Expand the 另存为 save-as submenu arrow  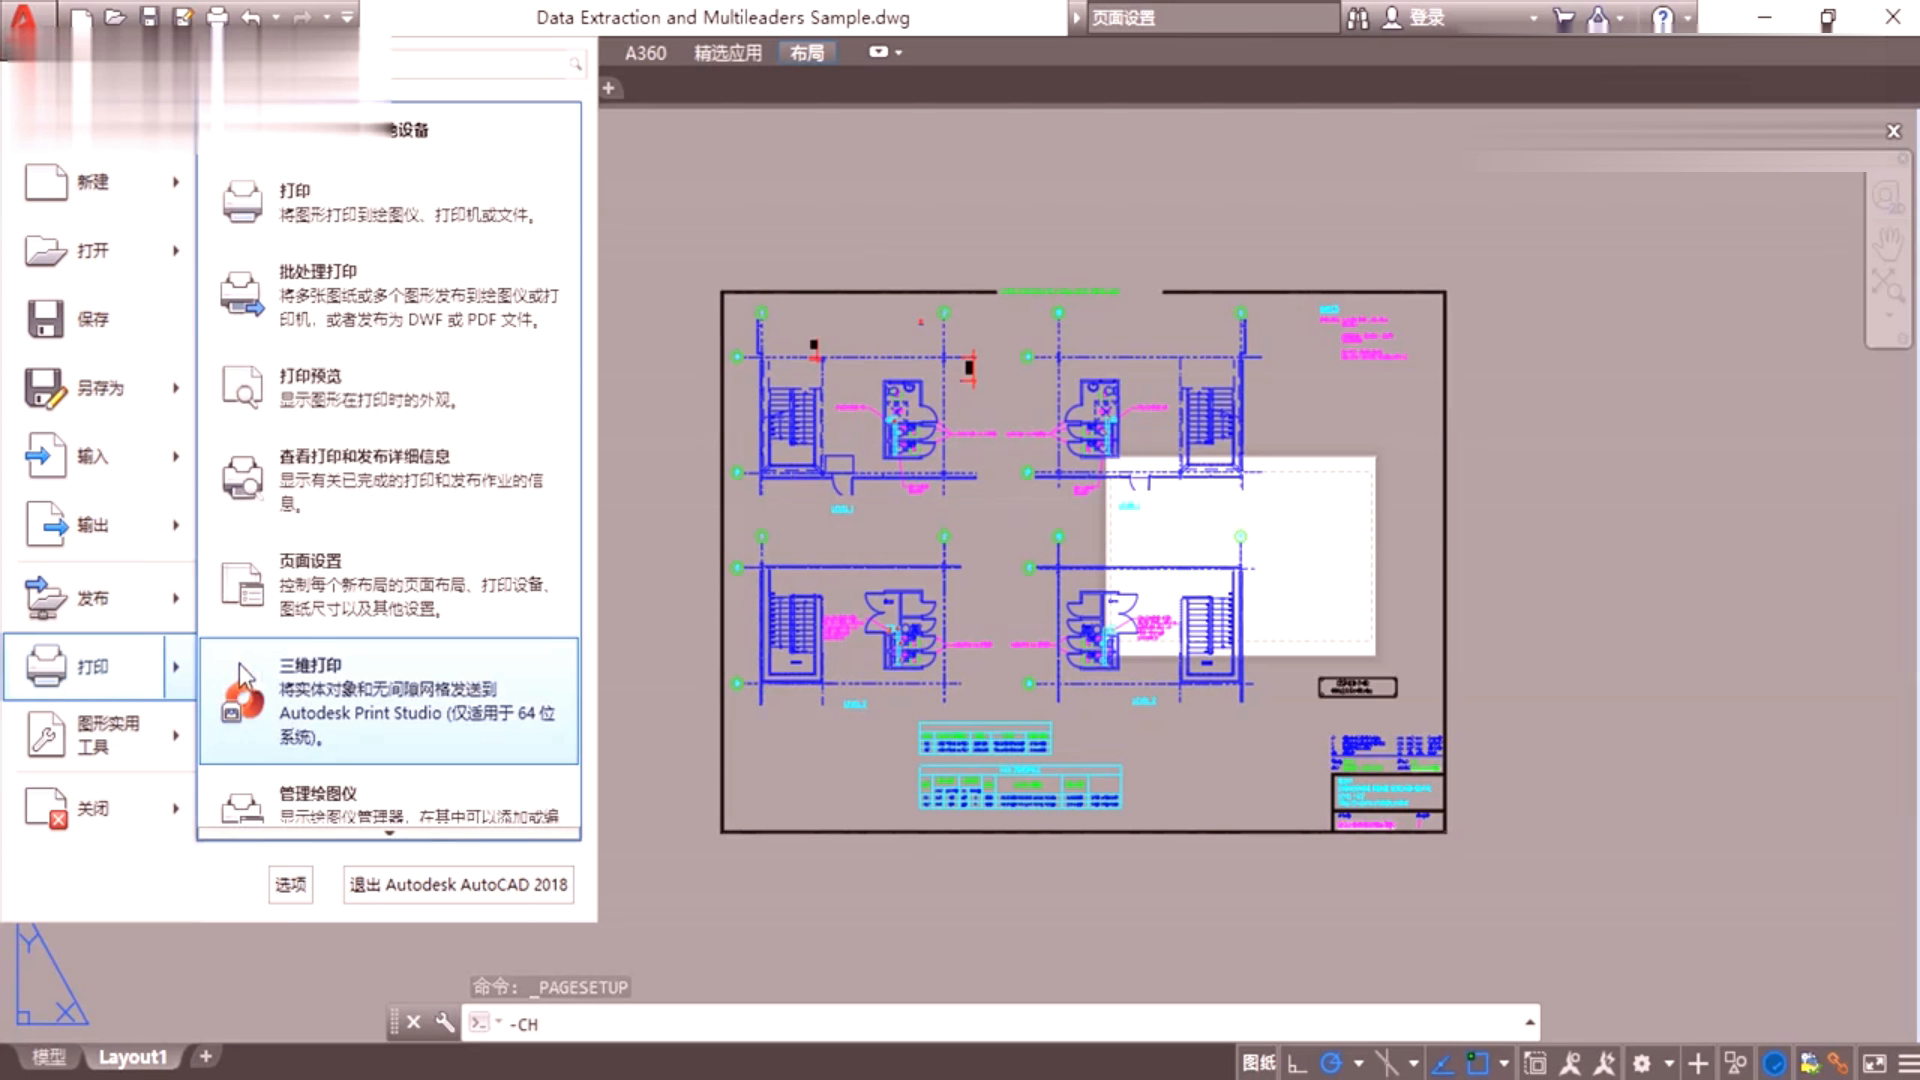(x=176, y=388)
